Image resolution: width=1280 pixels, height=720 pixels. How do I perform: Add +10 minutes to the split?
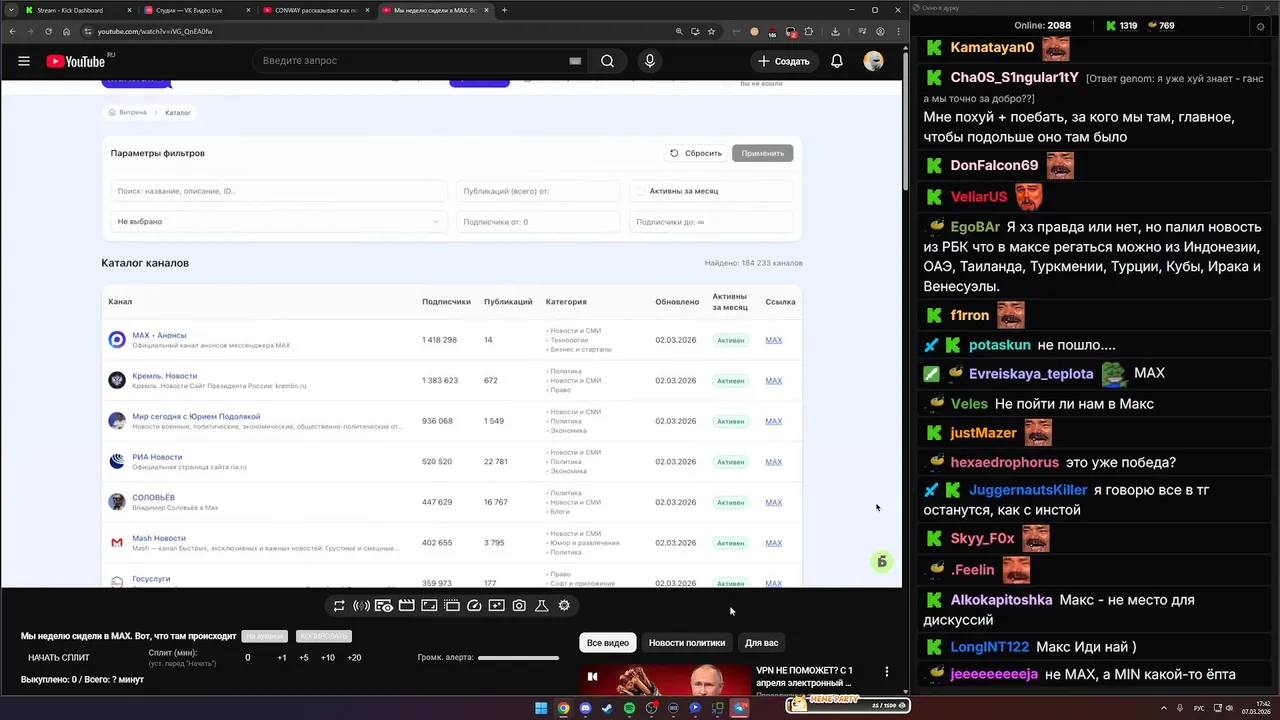pos(328,658)
